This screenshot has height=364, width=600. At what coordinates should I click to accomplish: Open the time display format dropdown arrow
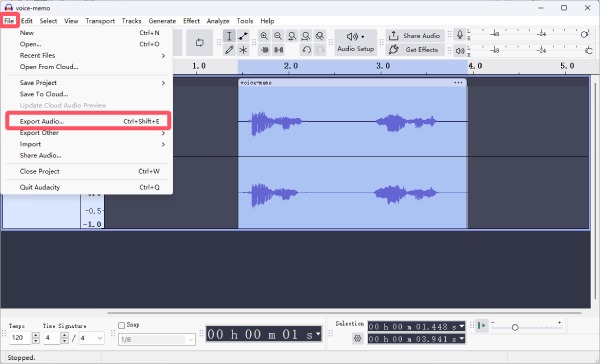[318, 334]
